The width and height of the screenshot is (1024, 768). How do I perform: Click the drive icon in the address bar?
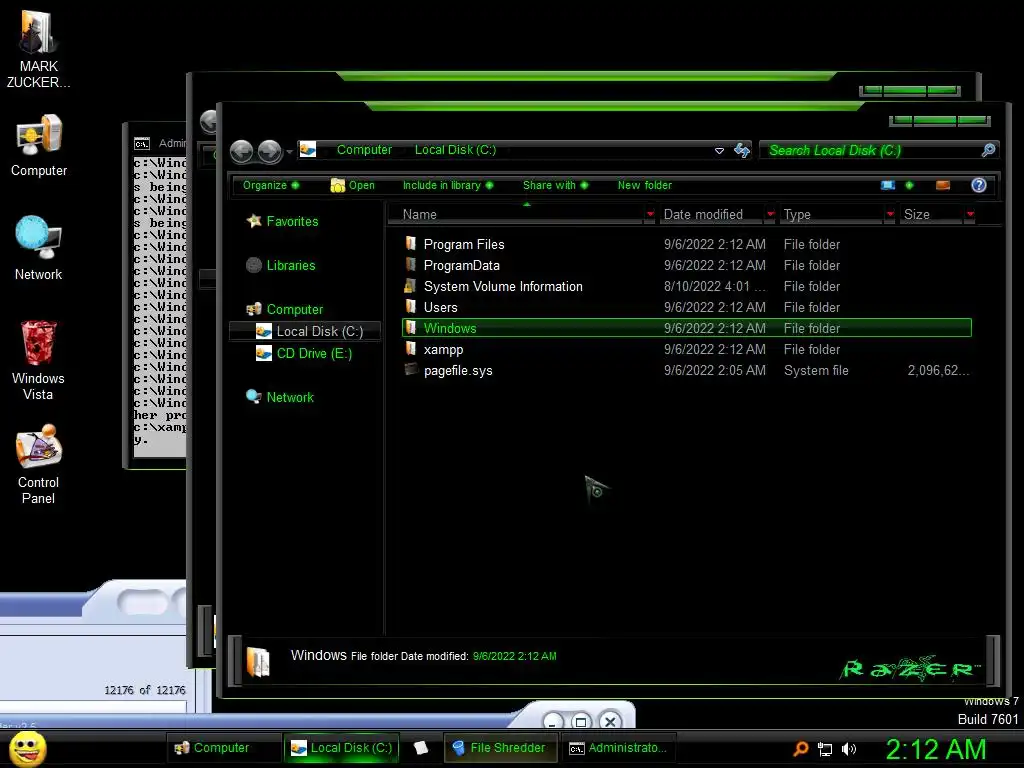[x=308, y=150]
